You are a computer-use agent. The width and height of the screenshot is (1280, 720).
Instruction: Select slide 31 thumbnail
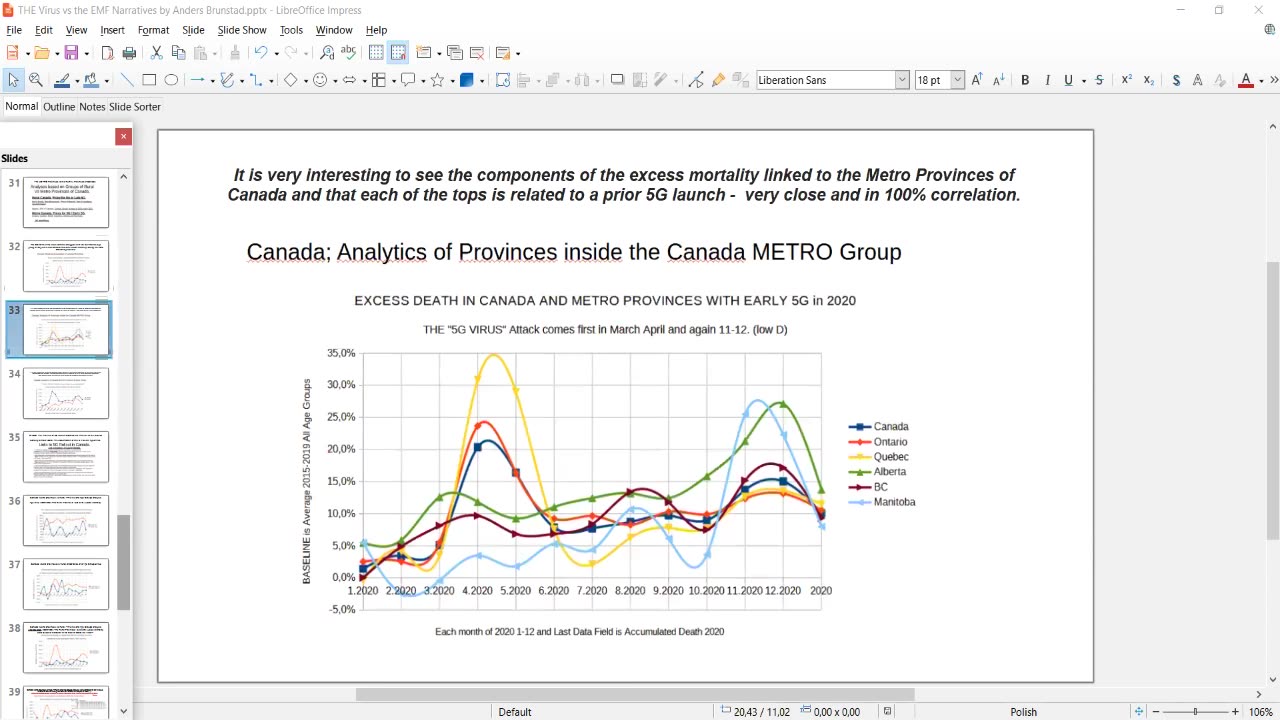(66, 202)
